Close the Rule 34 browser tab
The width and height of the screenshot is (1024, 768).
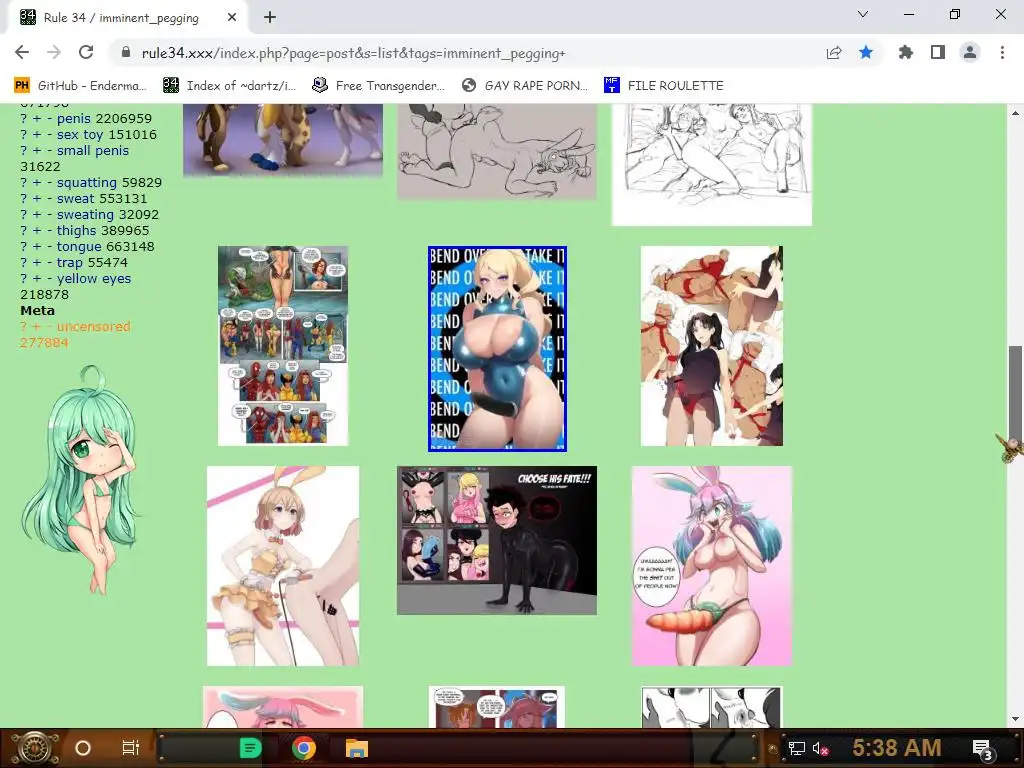click(x=232, y=18)
